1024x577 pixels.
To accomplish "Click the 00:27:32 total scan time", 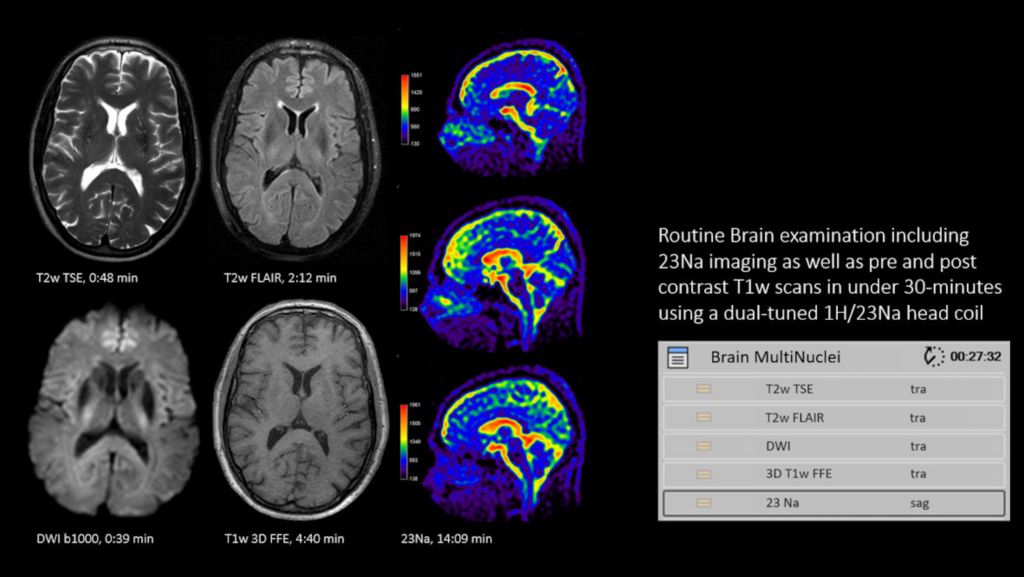I will click(x=976, y=357).
